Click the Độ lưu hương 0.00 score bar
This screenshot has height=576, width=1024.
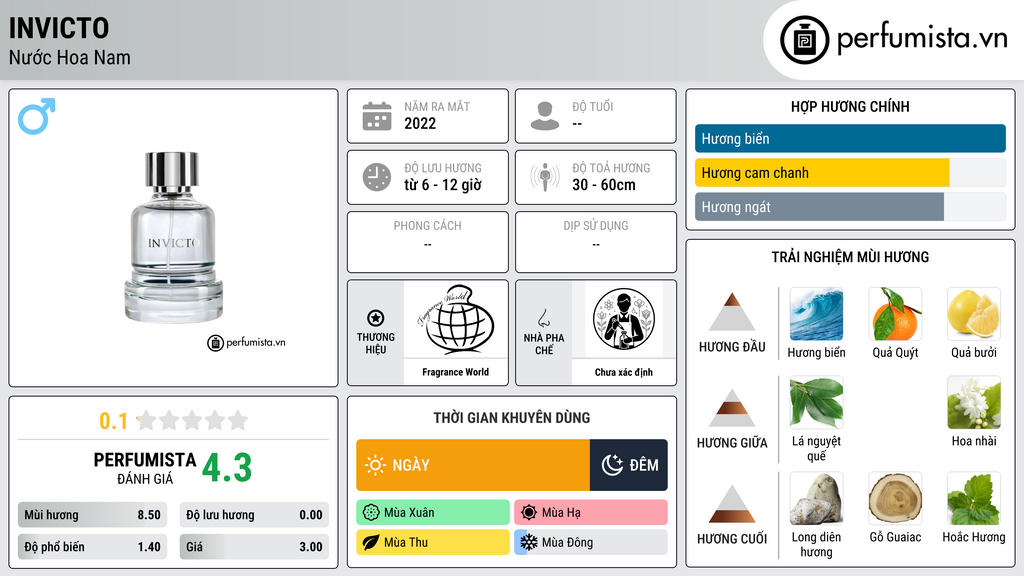coord(254,515)
